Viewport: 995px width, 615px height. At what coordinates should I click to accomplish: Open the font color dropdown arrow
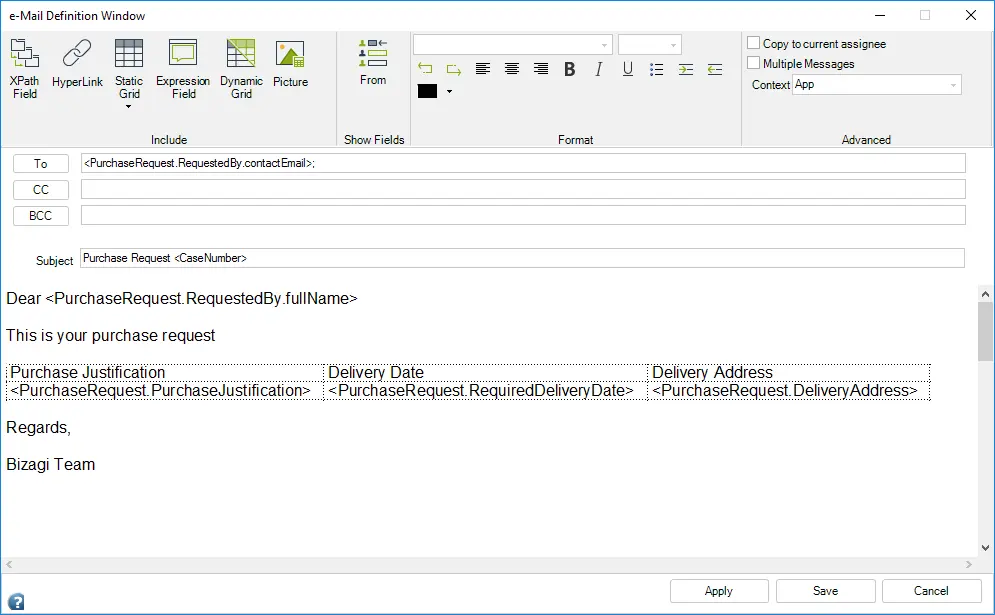[449, 91]
